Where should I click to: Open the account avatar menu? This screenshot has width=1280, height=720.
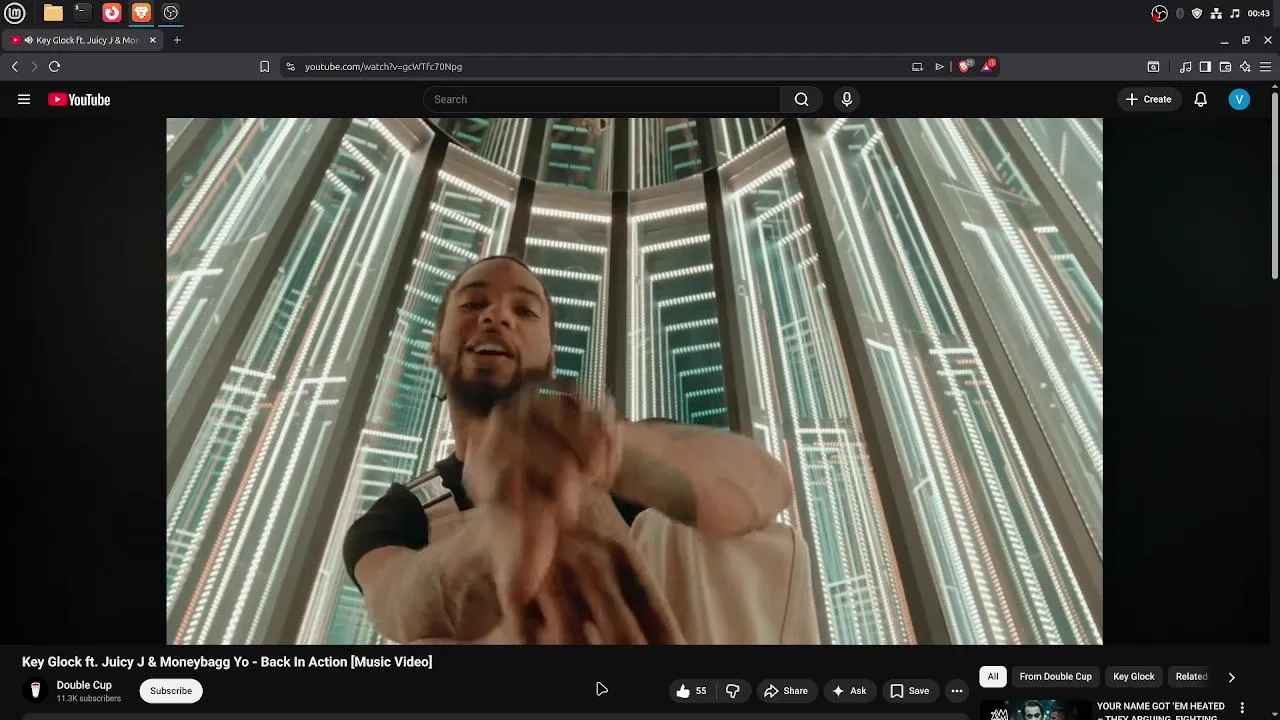pos(1239,99)
